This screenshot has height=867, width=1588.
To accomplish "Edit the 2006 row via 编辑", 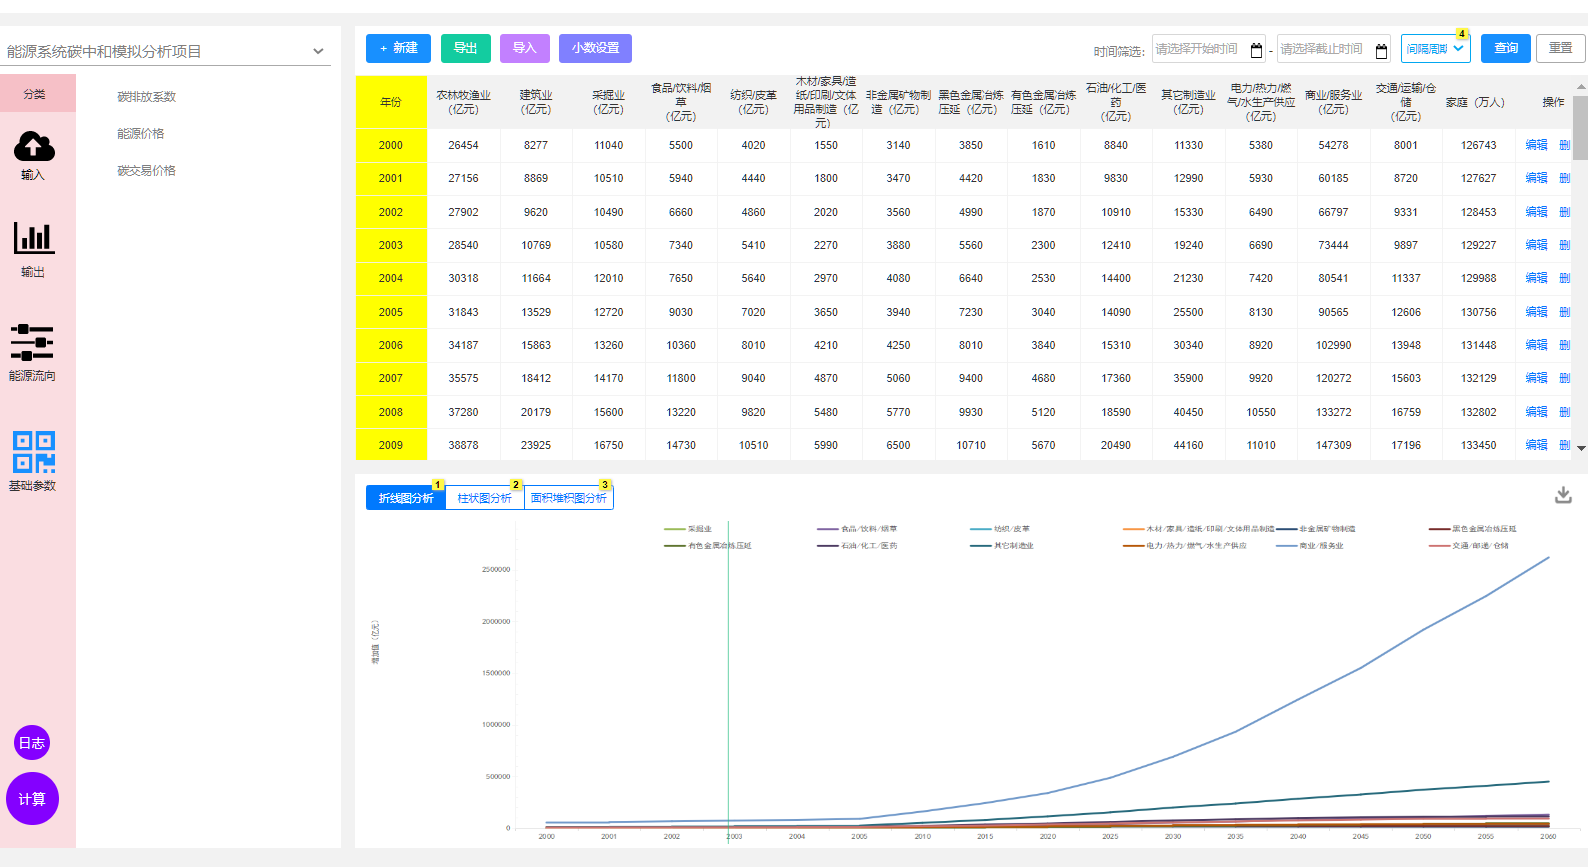I will click(1536, 345).
